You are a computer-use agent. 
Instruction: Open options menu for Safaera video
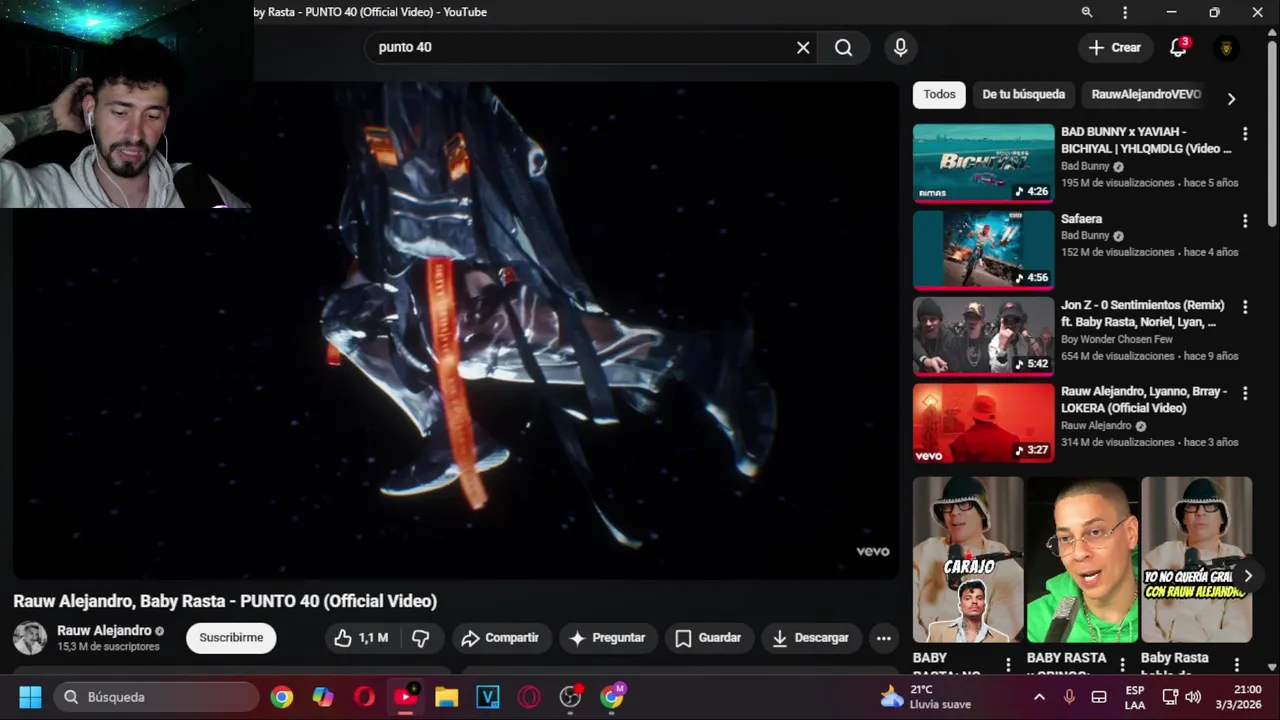[1245, 221]
